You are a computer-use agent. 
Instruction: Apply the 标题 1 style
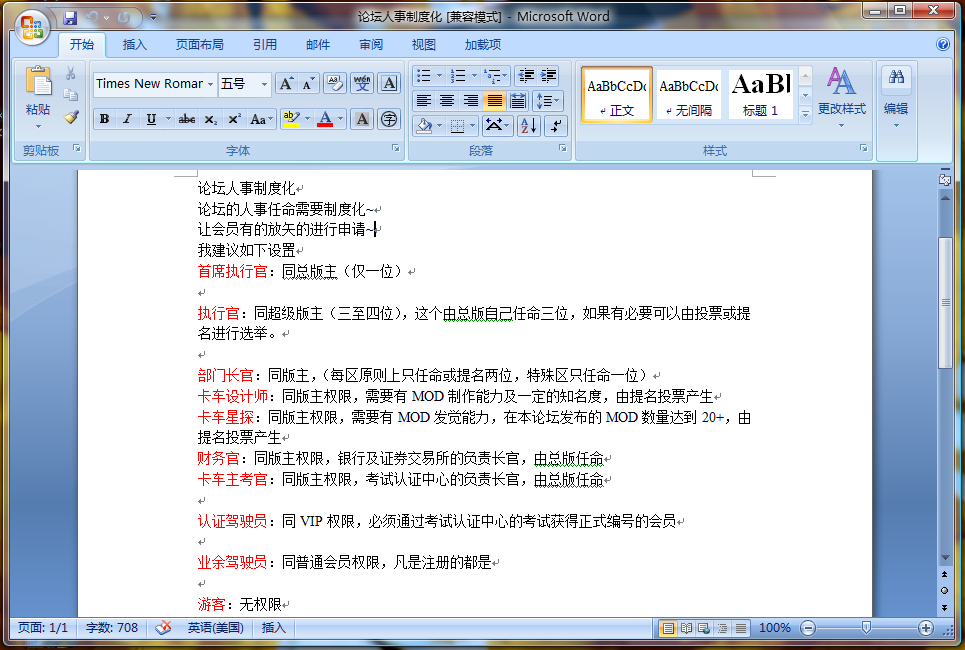coord(761,94)
